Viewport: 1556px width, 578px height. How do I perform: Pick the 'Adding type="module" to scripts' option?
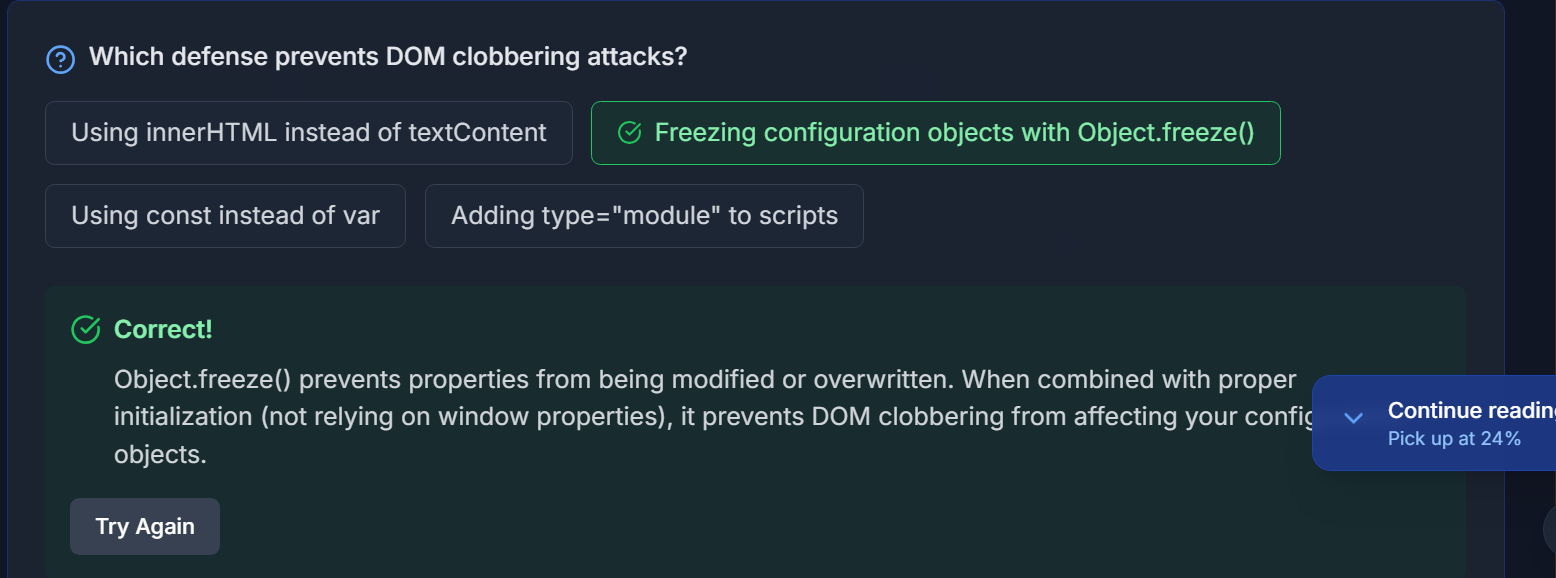coord(644,215)
